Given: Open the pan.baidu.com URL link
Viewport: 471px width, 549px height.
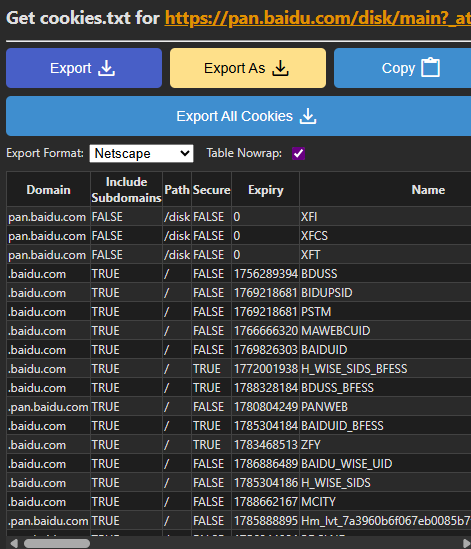Looking at the screenshot, I should [x=318, y=18].
